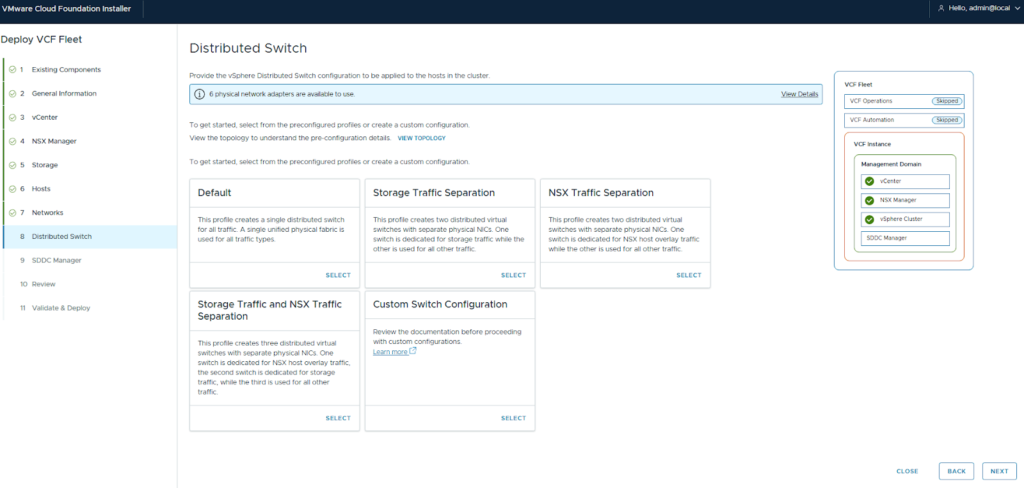Open View Details for network adapters

coord(799,94)
